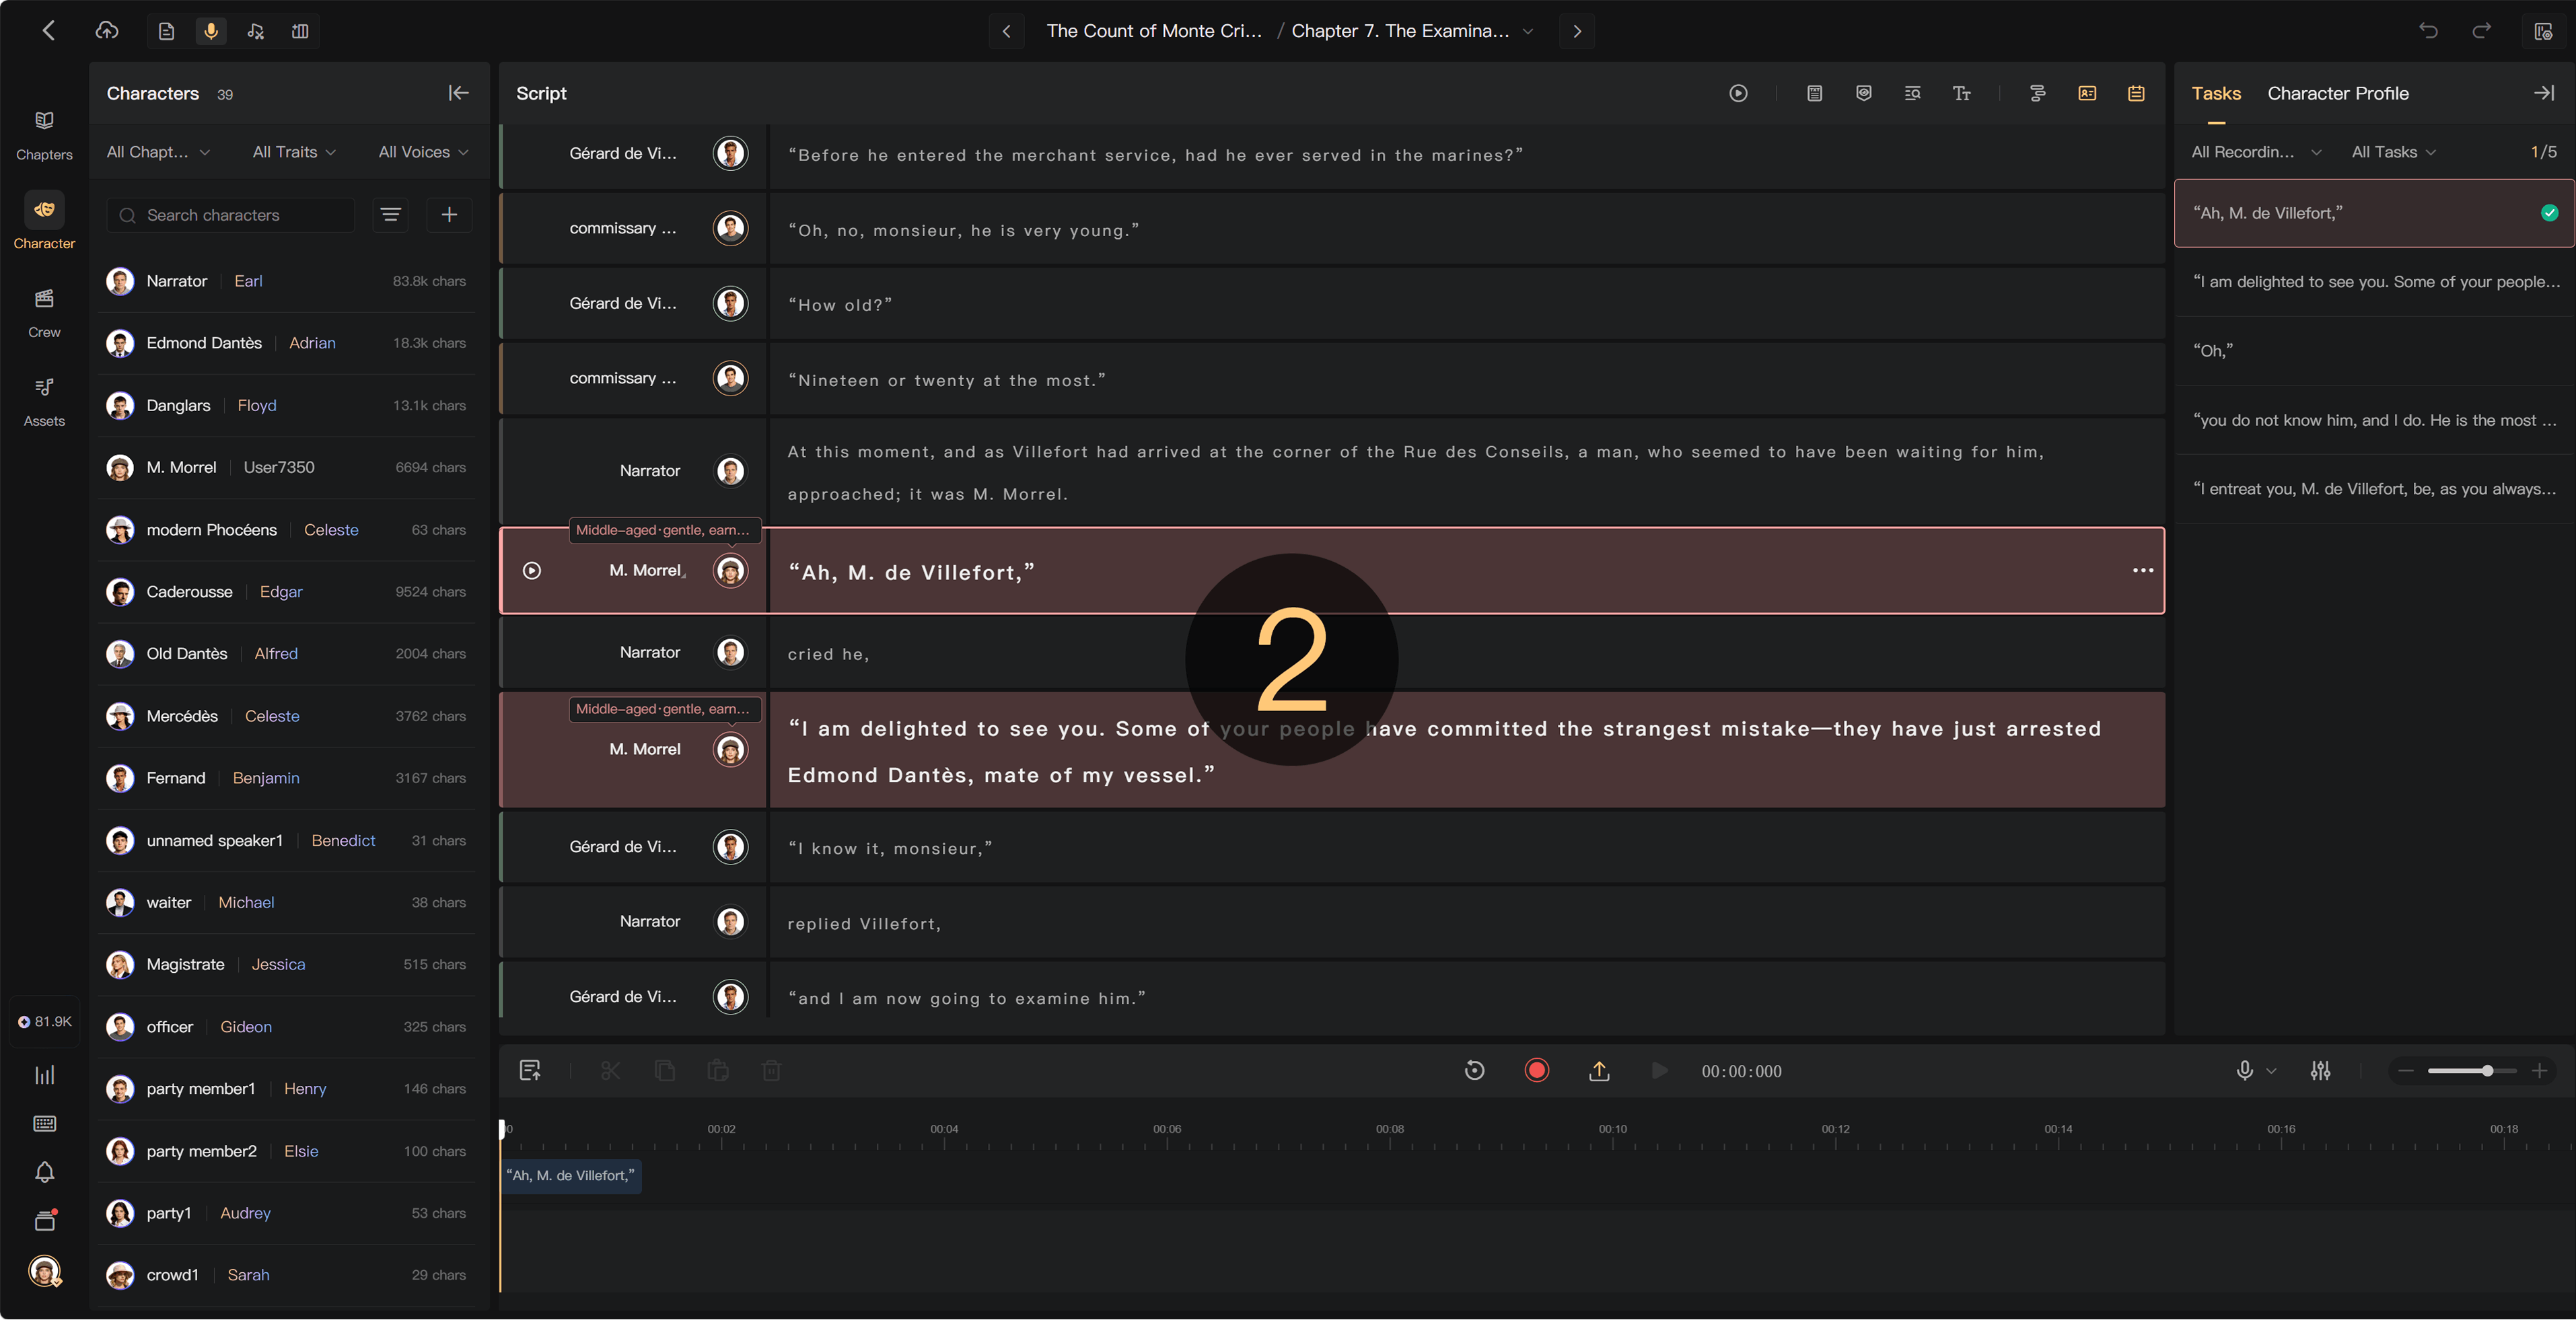The image size is (2576, 1320).
Task: Re-record with the retake circular arrow icon
Action: pyautogui.click(x=1474, y=1071)
